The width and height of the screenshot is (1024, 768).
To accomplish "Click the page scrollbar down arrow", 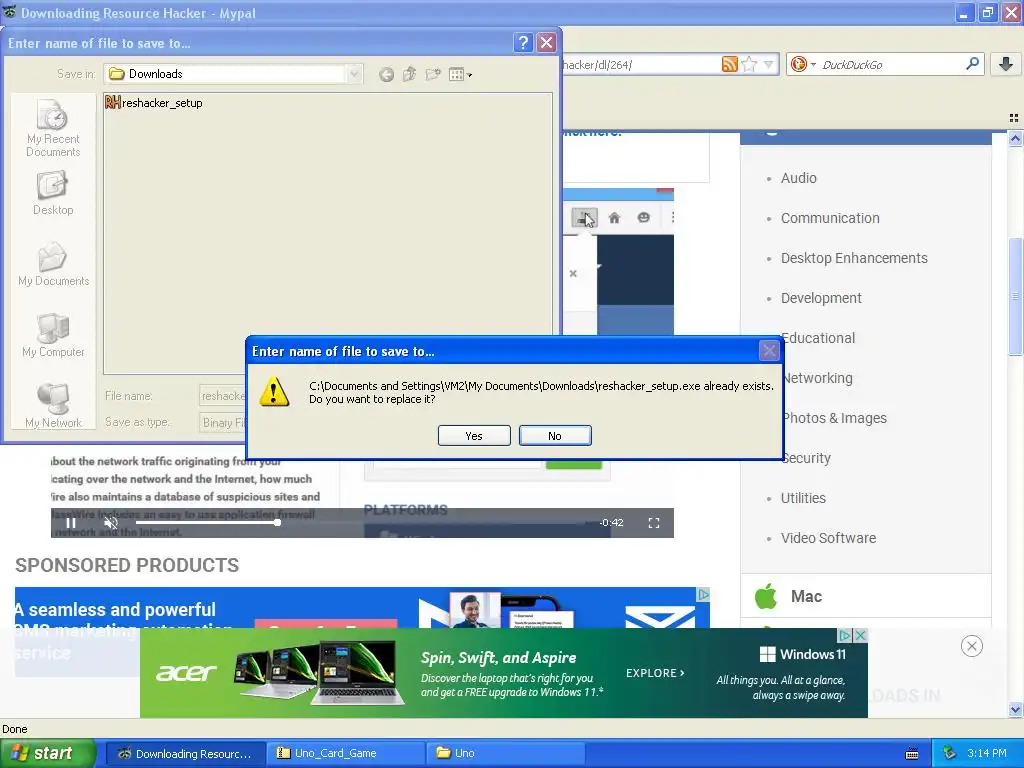I will (1015, 709).
